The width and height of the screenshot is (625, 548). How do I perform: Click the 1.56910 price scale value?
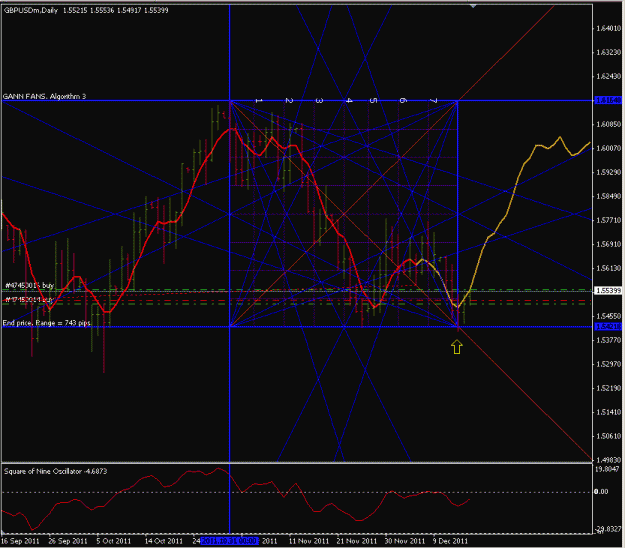[608, 244]
